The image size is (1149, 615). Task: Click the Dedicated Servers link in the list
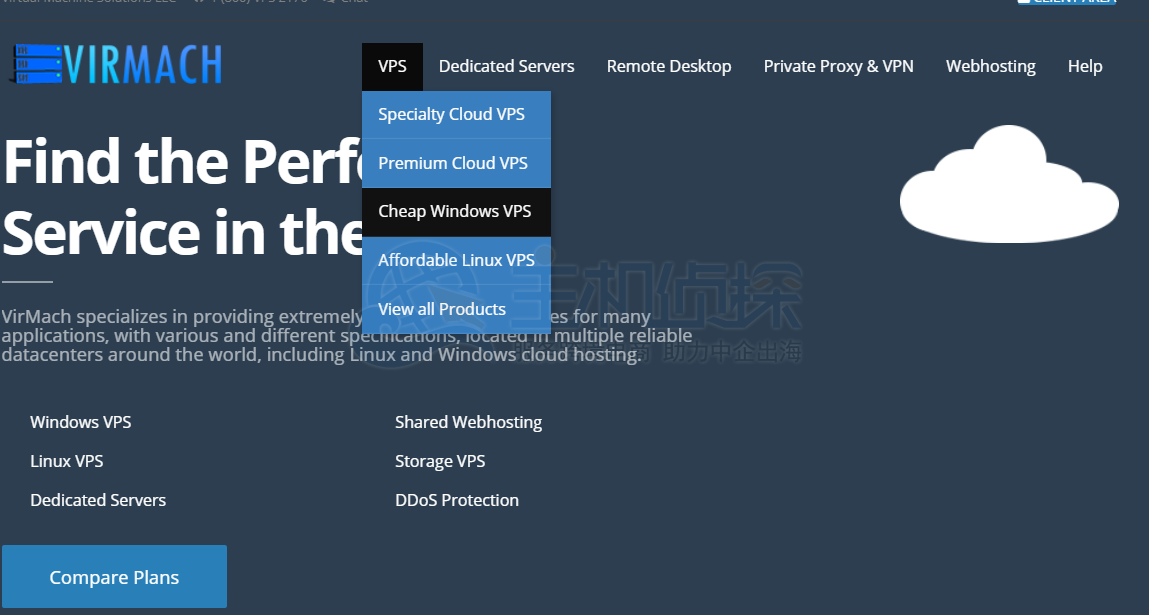click(98, 500)
